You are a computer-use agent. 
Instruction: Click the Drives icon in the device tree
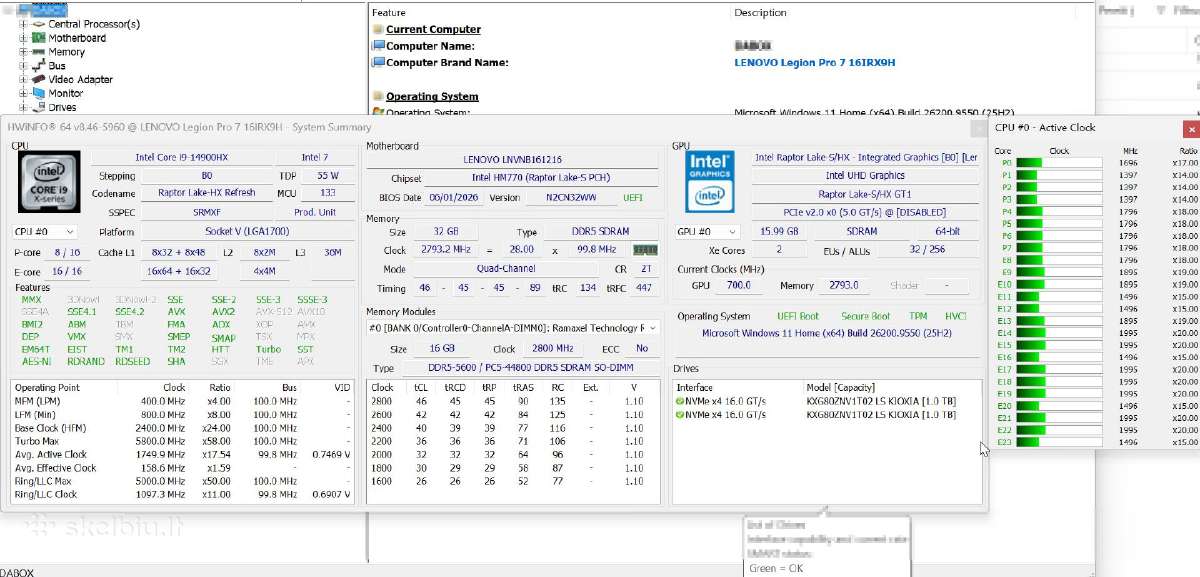pos(39,107)
